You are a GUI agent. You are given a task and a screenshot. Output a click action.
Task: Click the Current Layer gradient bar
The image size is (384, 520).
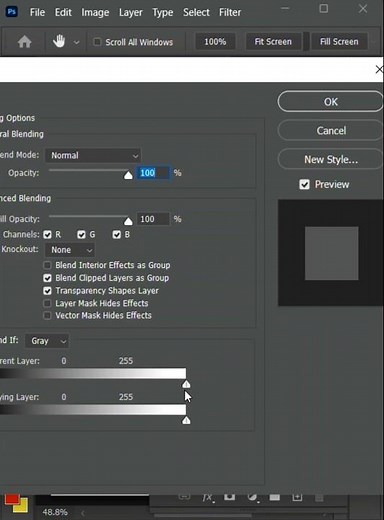93,373
